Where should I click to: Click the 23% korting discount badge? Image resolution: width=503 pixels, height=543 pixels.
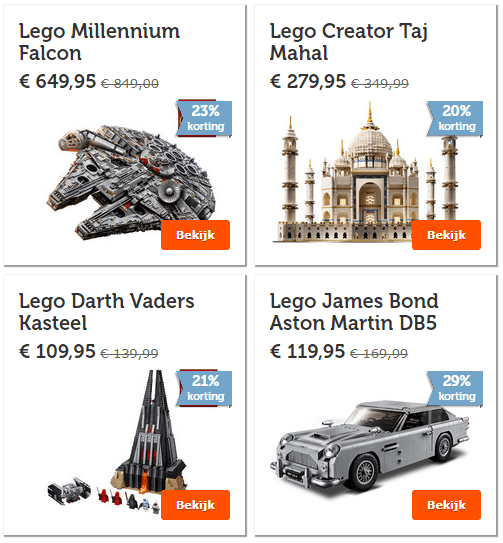204,118
